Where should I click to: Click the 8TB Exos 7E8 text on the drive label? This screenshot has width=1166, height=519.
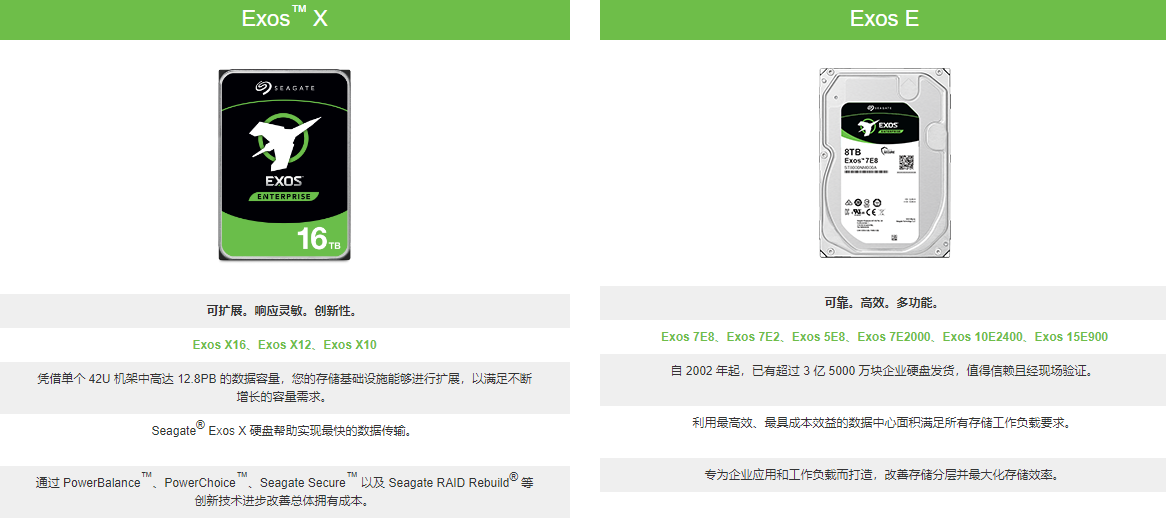point(860,155)
